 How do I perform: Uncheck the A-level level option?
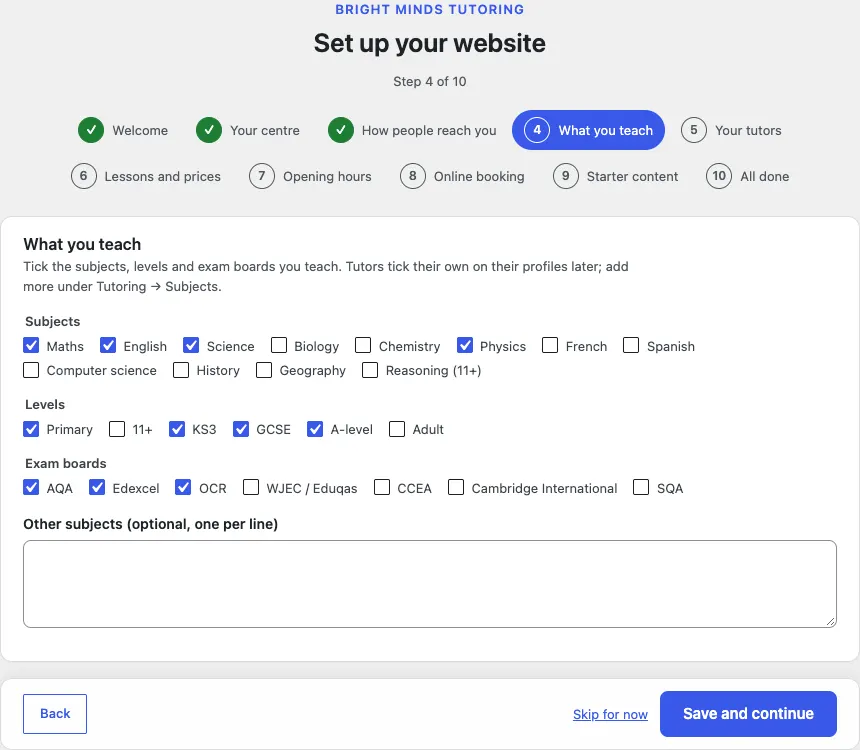[x=315, y=428]
